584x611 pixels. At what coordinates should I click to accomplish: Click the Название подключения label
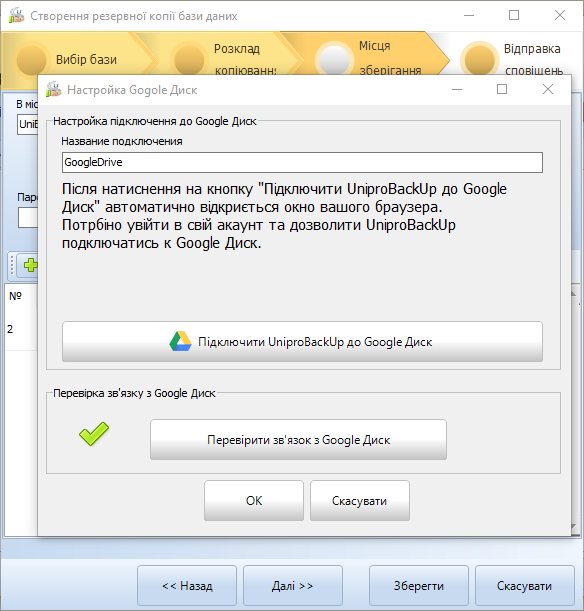(x=122, y=141)
